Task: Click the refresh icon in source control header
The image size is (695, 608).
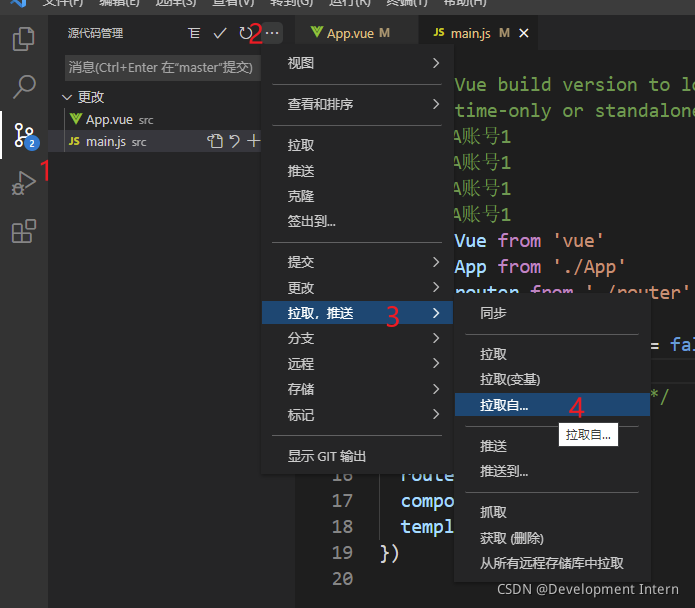Action: click(245, 33)
